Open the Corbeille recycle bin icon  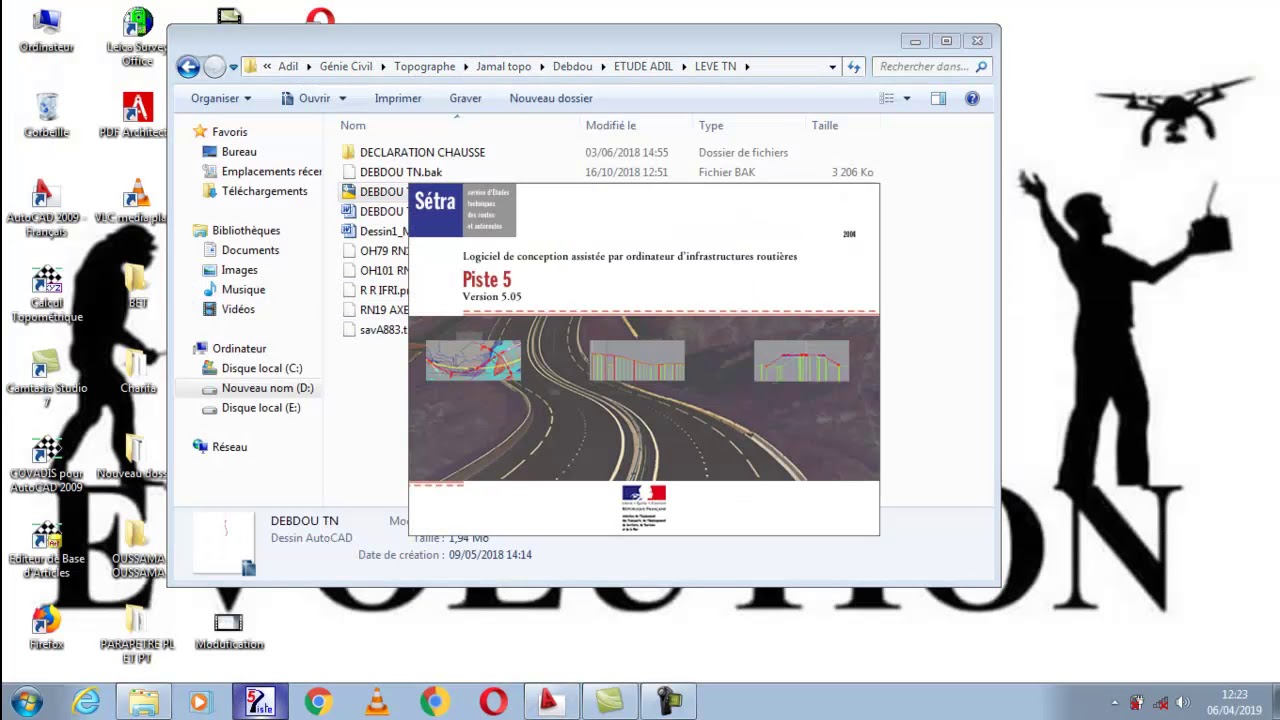tap(46, 115)
